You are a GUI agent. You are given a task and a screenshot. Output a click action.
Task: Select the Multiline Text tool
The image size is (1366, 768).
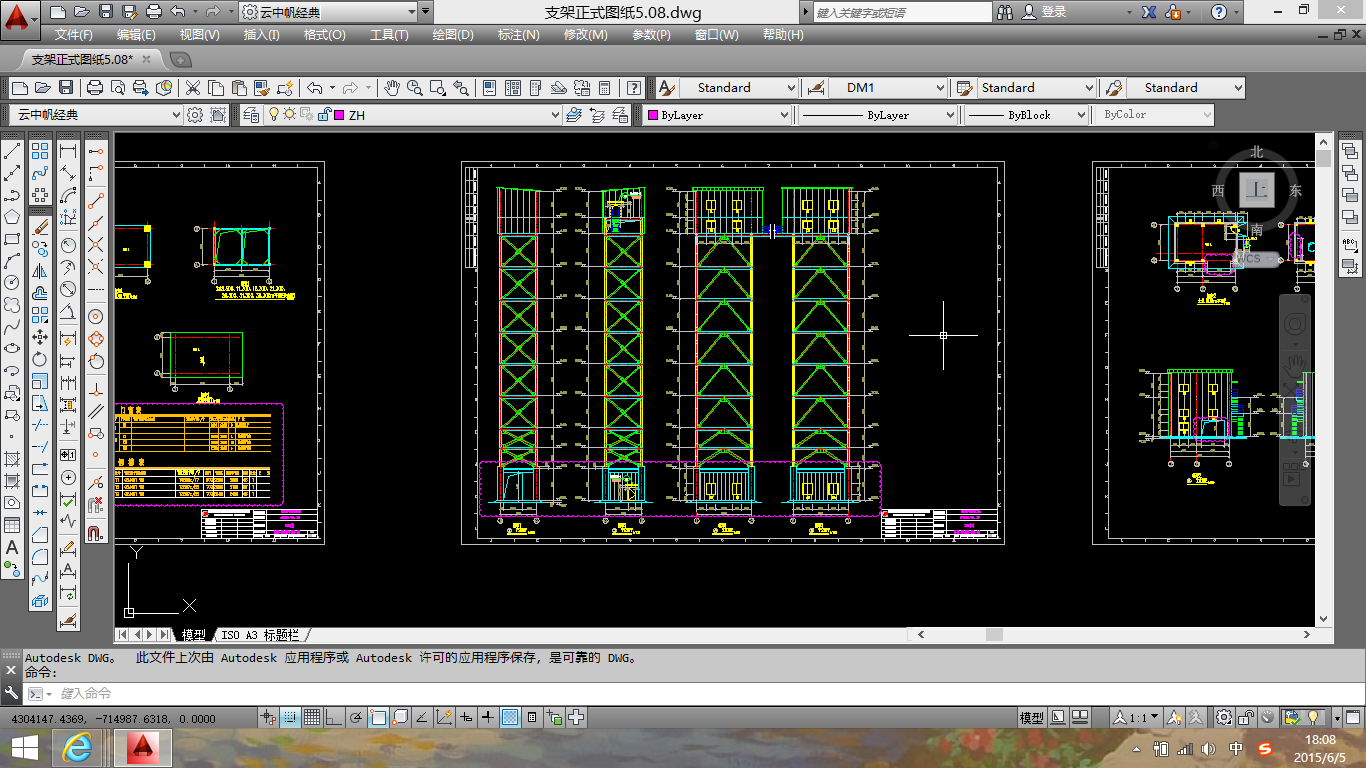coord(12,547)
